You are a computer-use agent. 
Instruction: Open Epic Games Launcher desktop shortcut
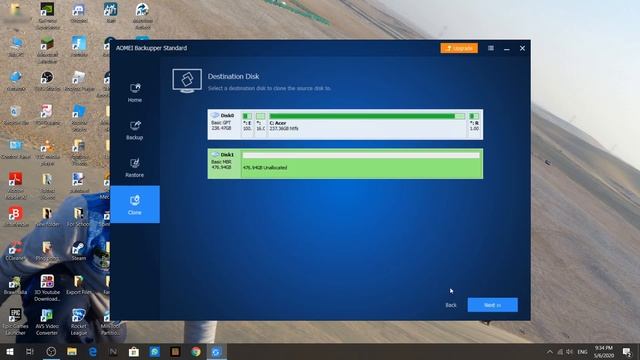point(16,322)
